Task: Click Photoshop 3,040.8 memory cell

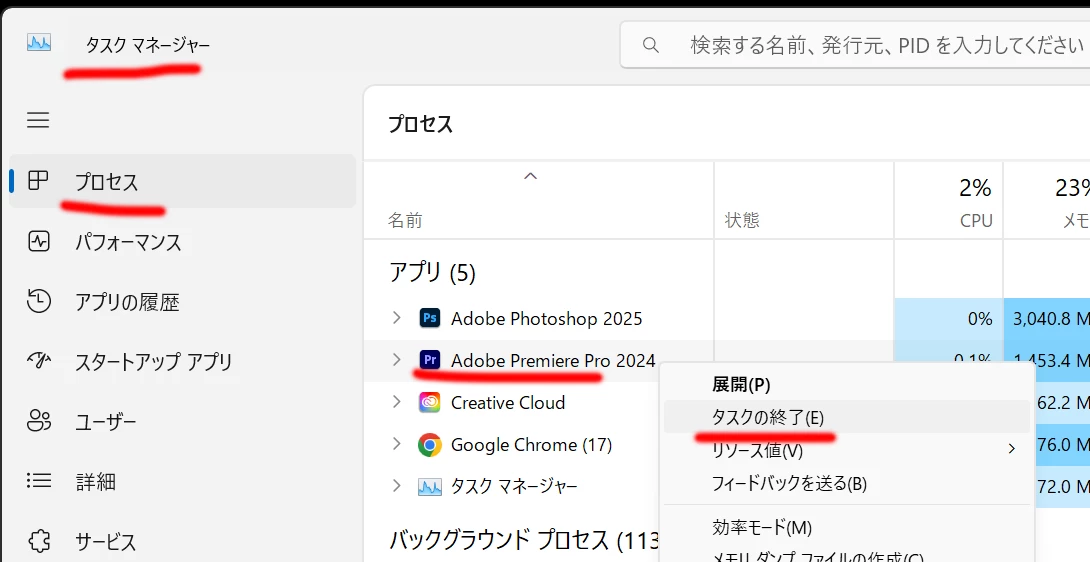Action: pyautogui.click(x=1047, y=319)
